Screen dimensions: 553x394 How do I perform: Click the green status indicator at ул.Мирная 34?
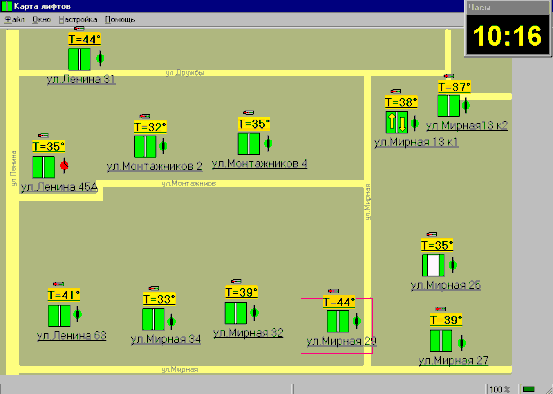(x=171, y=321)
